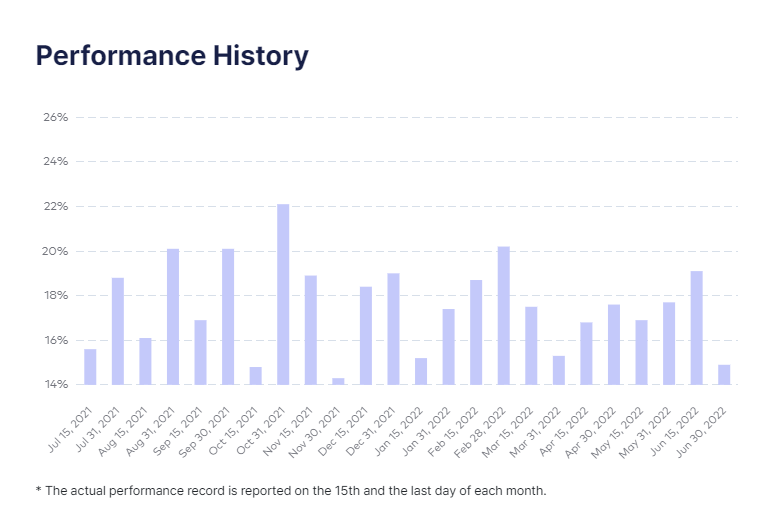Screen dimensions: 776x518
Task: Click the Nov 30, 2021 shortest bar
Action: coord(338,381)
